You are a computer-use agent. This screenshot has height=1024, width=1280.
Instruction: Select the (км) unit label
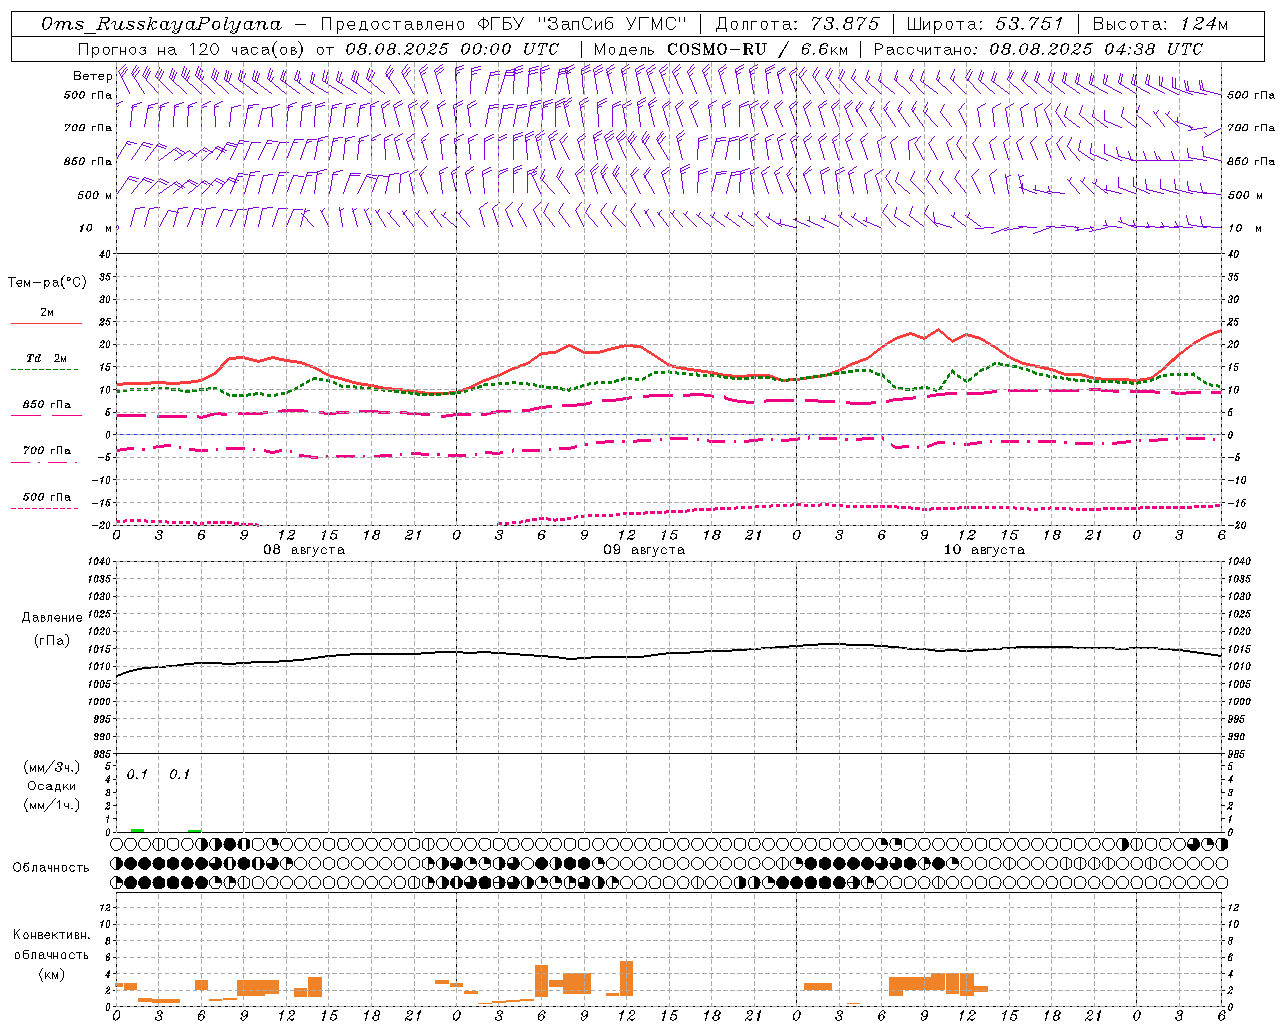click(52, 973)
